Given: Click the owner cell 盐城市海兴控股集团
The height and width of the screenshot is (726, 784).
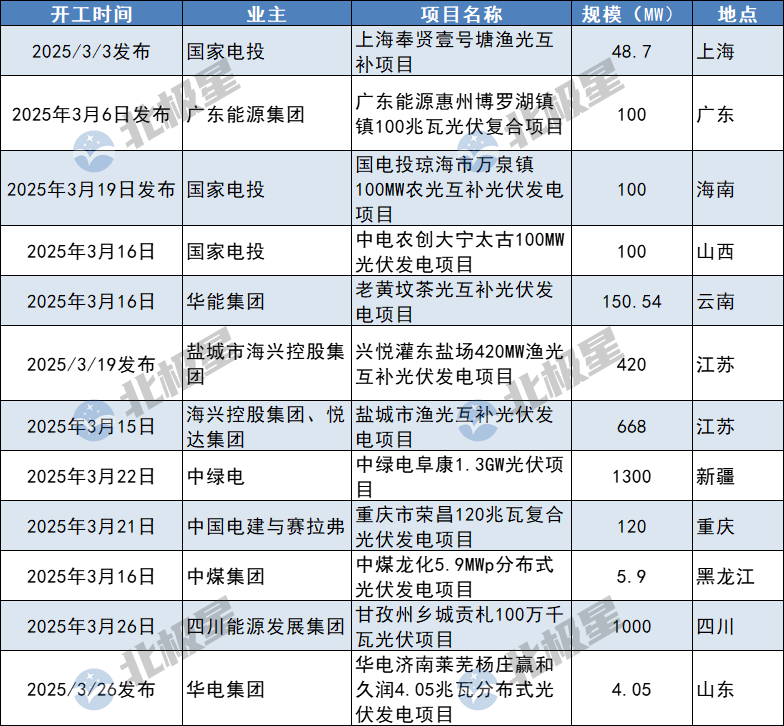Looking at the screenshot, I should click(266, 364).
